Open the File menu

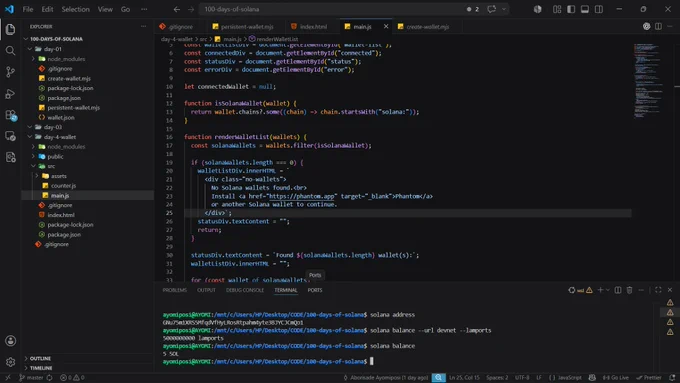pos(28,9)
